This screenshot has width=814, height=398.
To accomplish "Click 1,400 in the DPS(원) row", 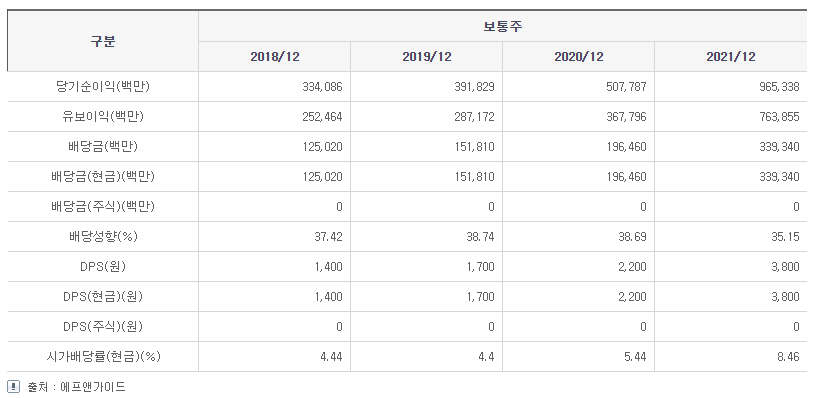I will click(x=329, y=267).
